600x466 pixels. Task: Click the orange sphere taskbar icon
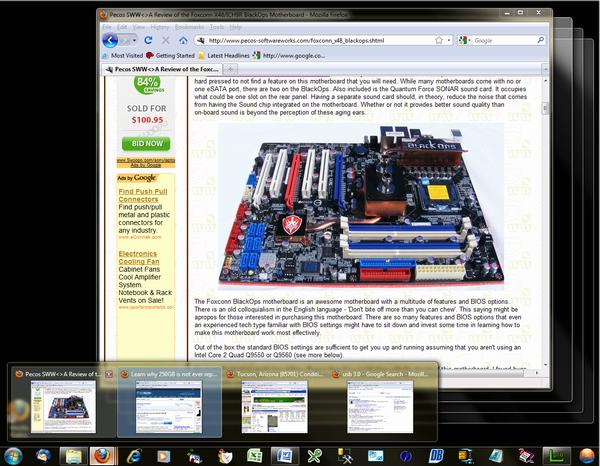(x=587, y=456)
